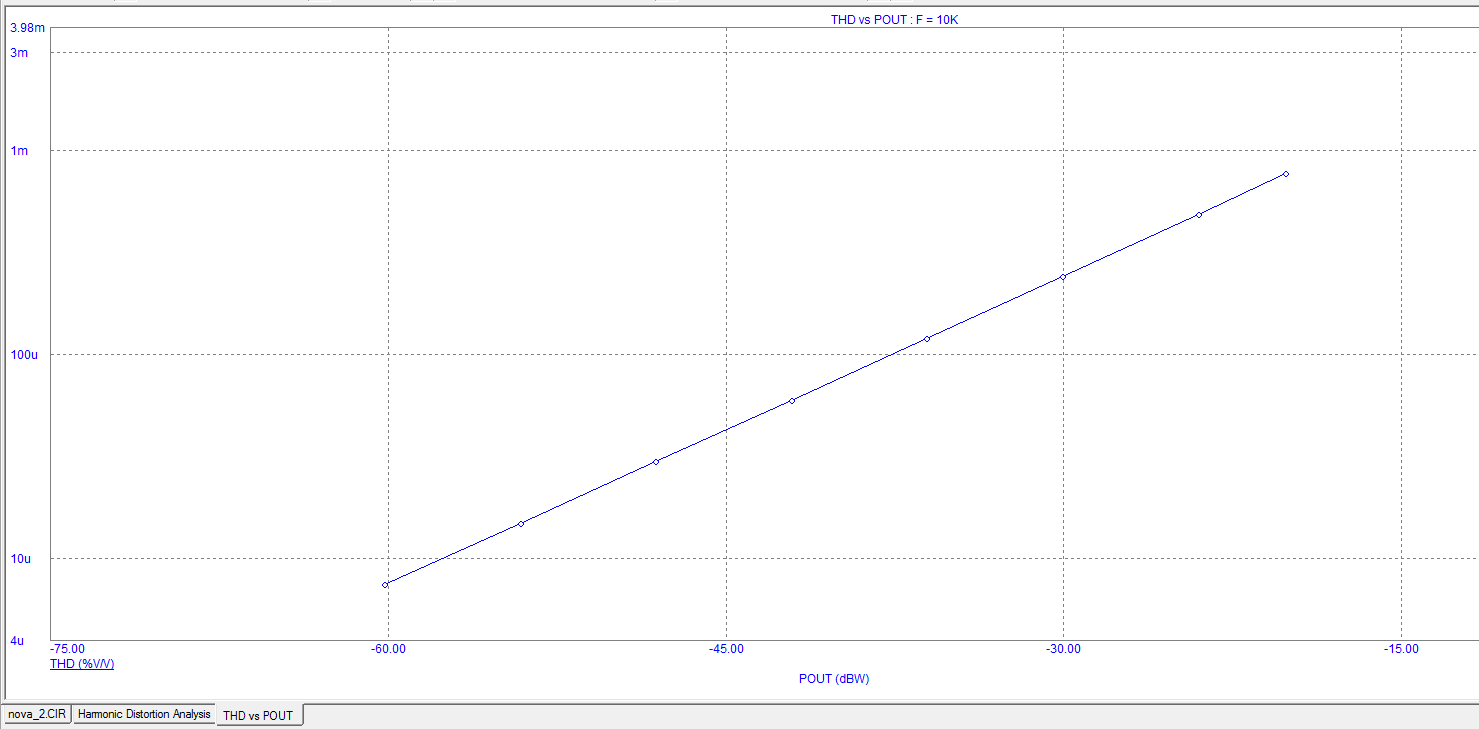Click the -15.00 x-axis label

coord(1401,649)
